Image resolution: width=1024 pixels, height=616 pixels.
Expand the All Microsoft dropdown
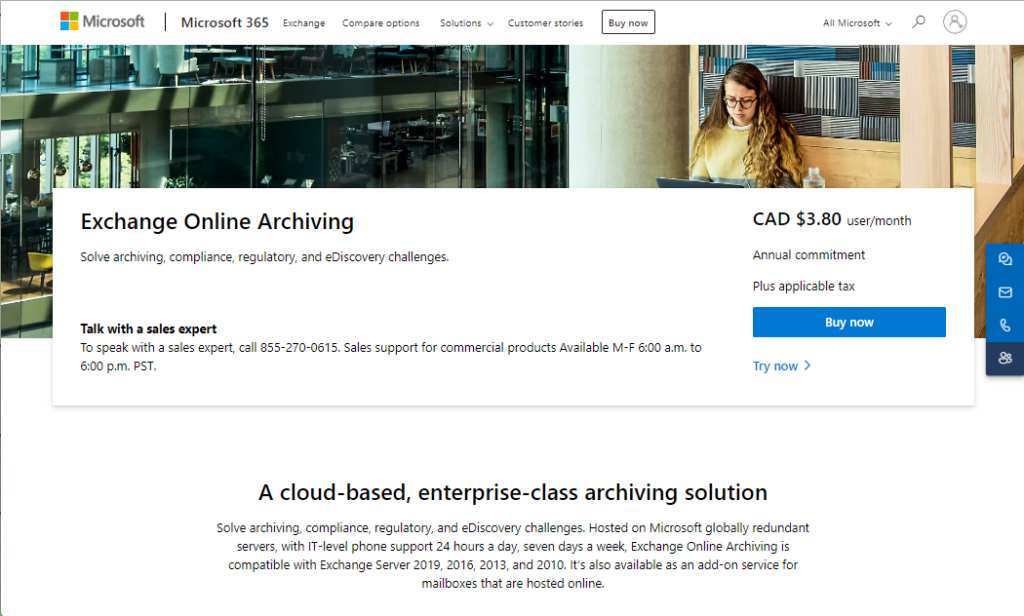[x=855, y=22]
